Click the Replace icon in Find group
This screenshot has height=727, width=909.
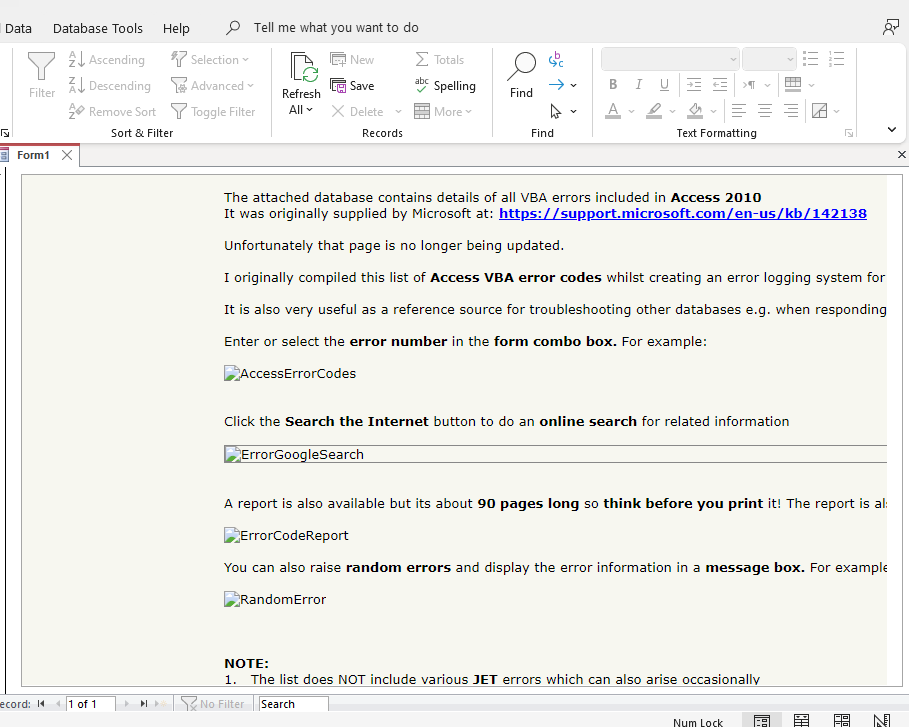tap(556, 60)
